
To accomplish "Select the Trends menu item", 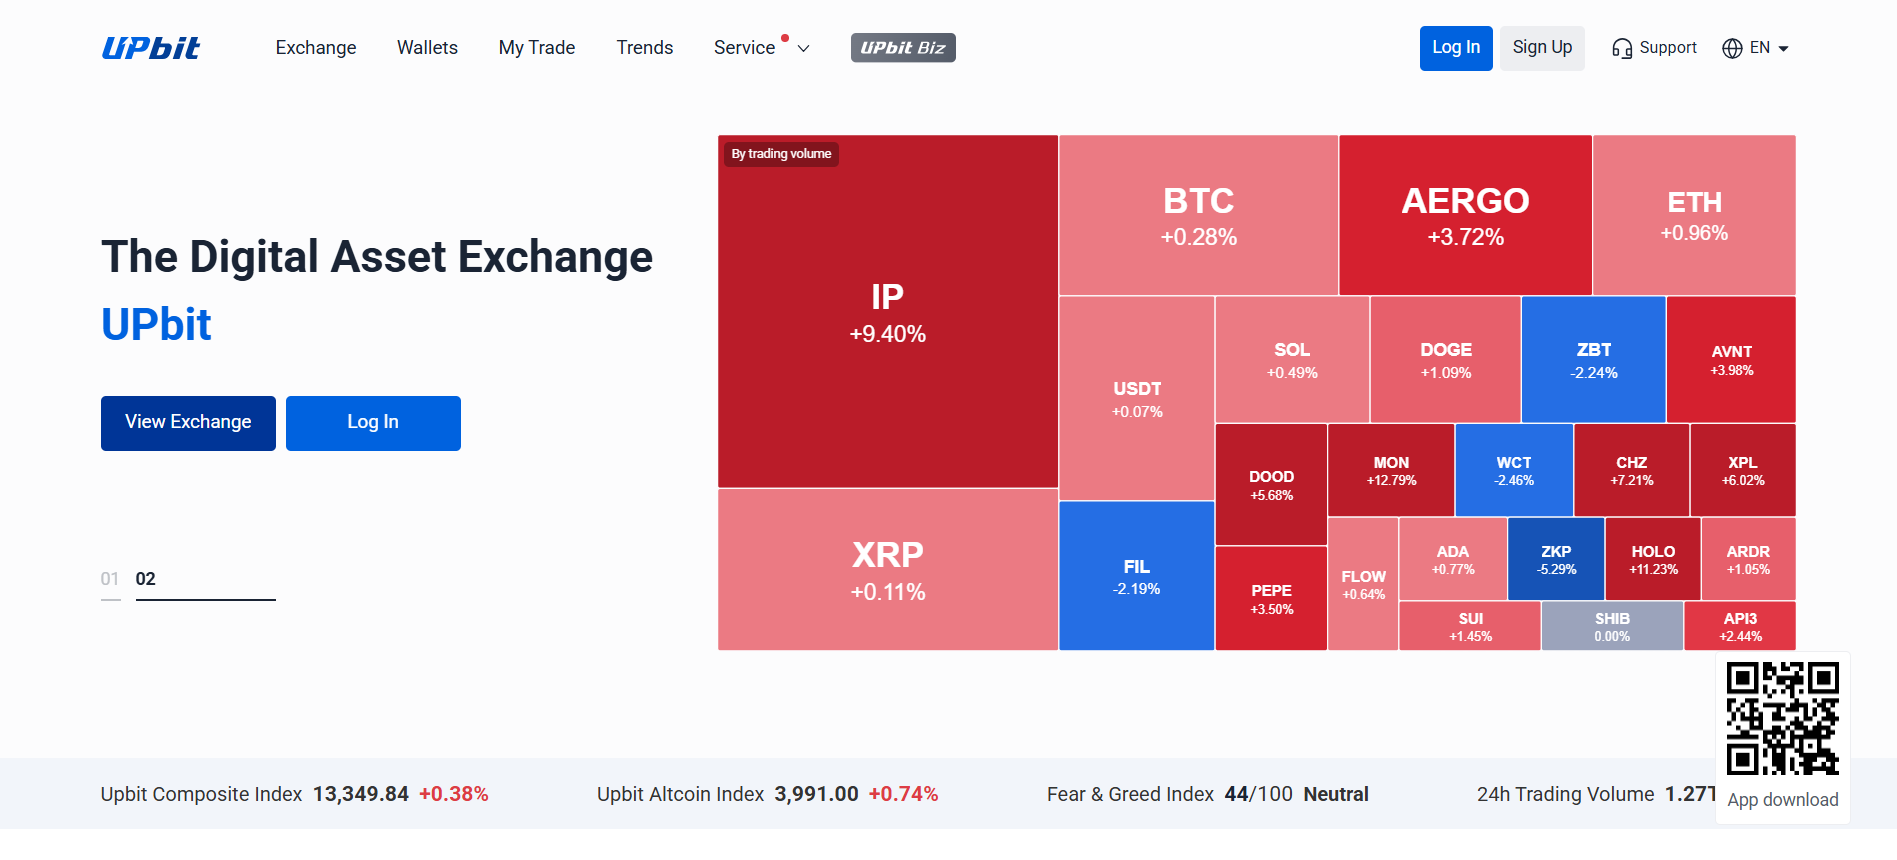I will 645,47.
